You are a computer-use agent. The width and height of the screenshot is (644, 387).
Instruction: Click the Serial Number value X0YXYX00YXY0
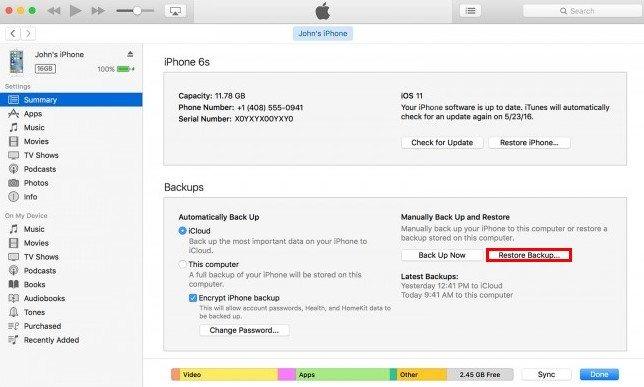pyautogui.click(x=264, y=119)
